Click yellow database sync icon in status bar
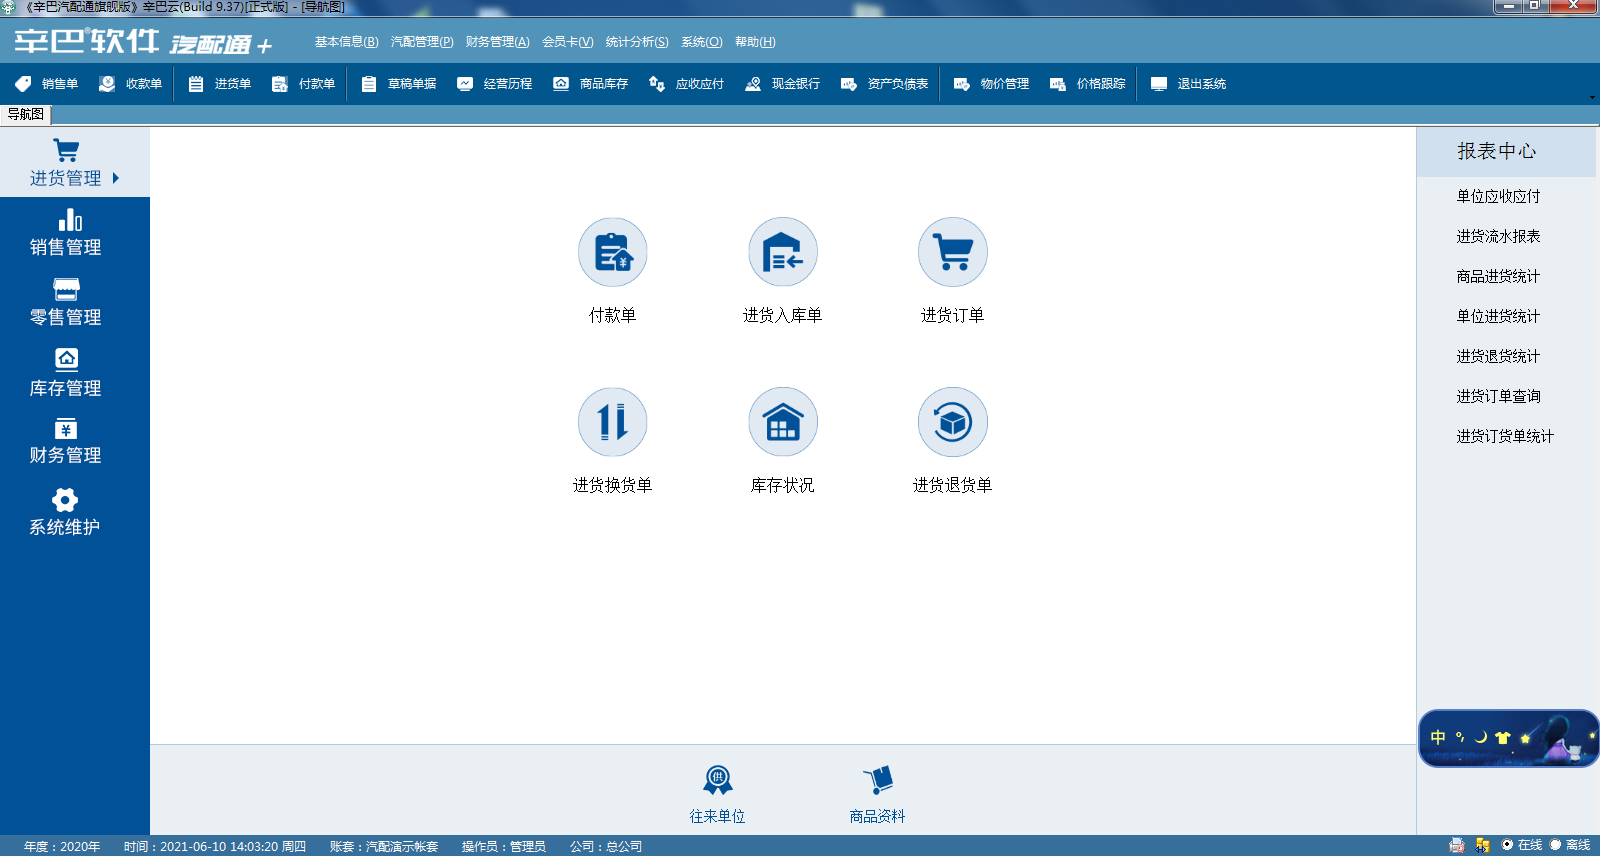Screen dimensions: 1600x856 click(x=1482, y=845)
